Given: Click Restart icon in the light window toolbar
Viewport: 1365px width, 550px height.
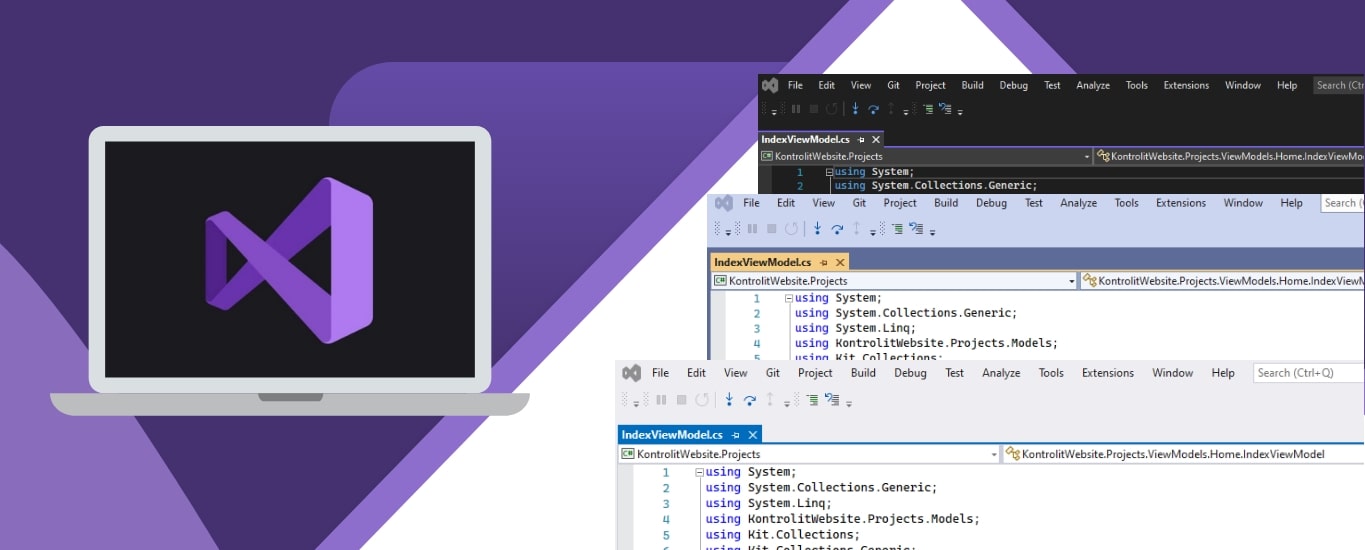Looking at the screenshot, I should (x=702, y=400).
